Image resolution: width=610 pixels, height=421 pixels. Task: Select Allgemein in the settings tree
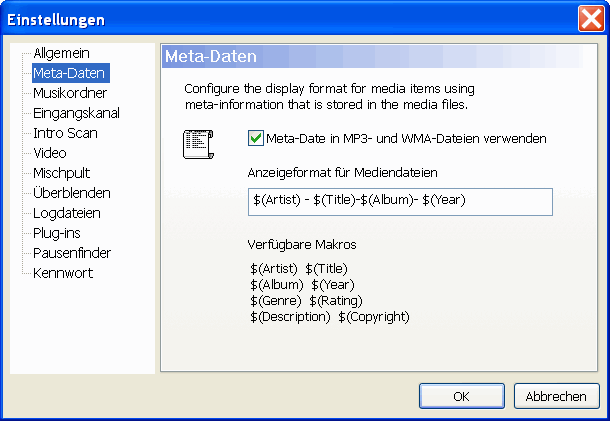(62, 53)
